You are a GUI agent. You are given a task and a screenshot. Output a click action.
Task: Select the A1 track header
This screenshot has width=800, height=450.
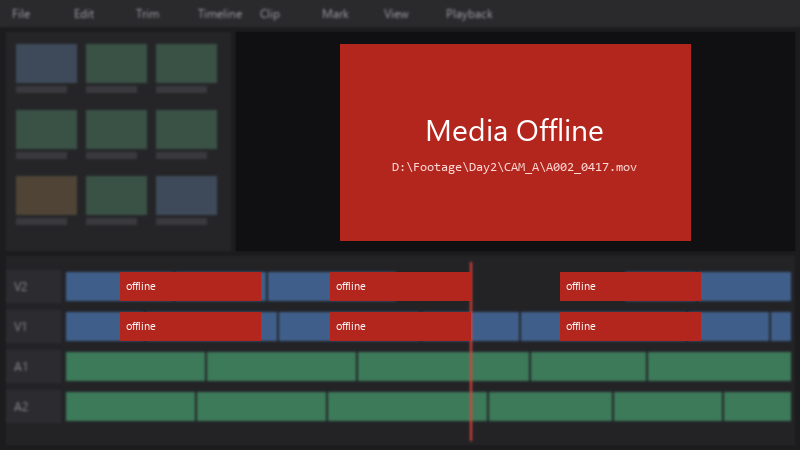tap(34, 366)
